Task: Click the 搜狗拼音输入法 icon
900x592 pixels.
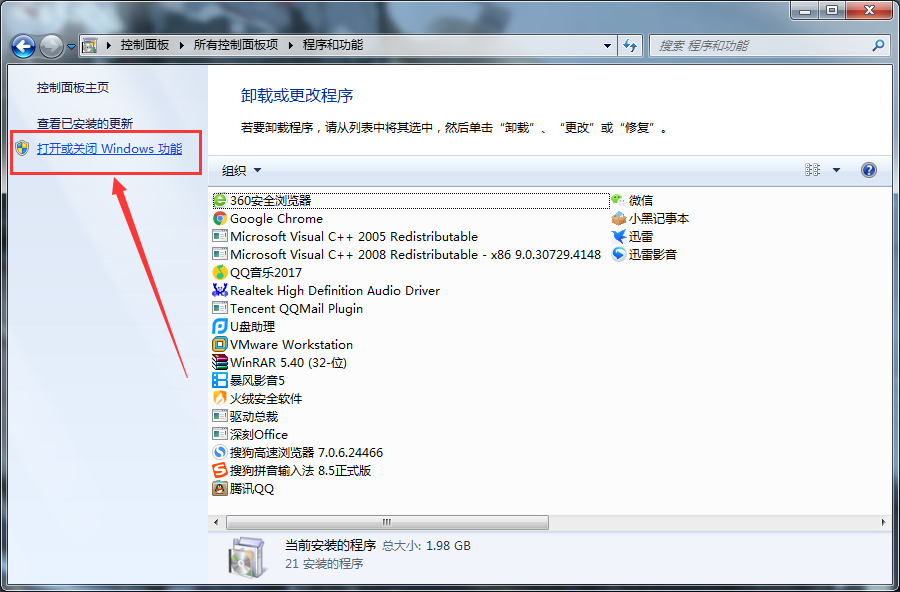Action: click(220, 470)
